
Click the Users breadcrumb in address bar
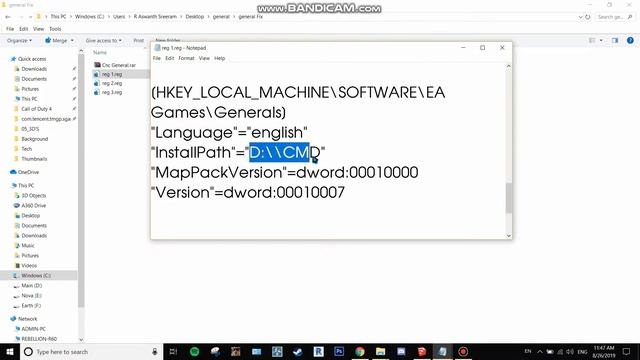[119, 17]
